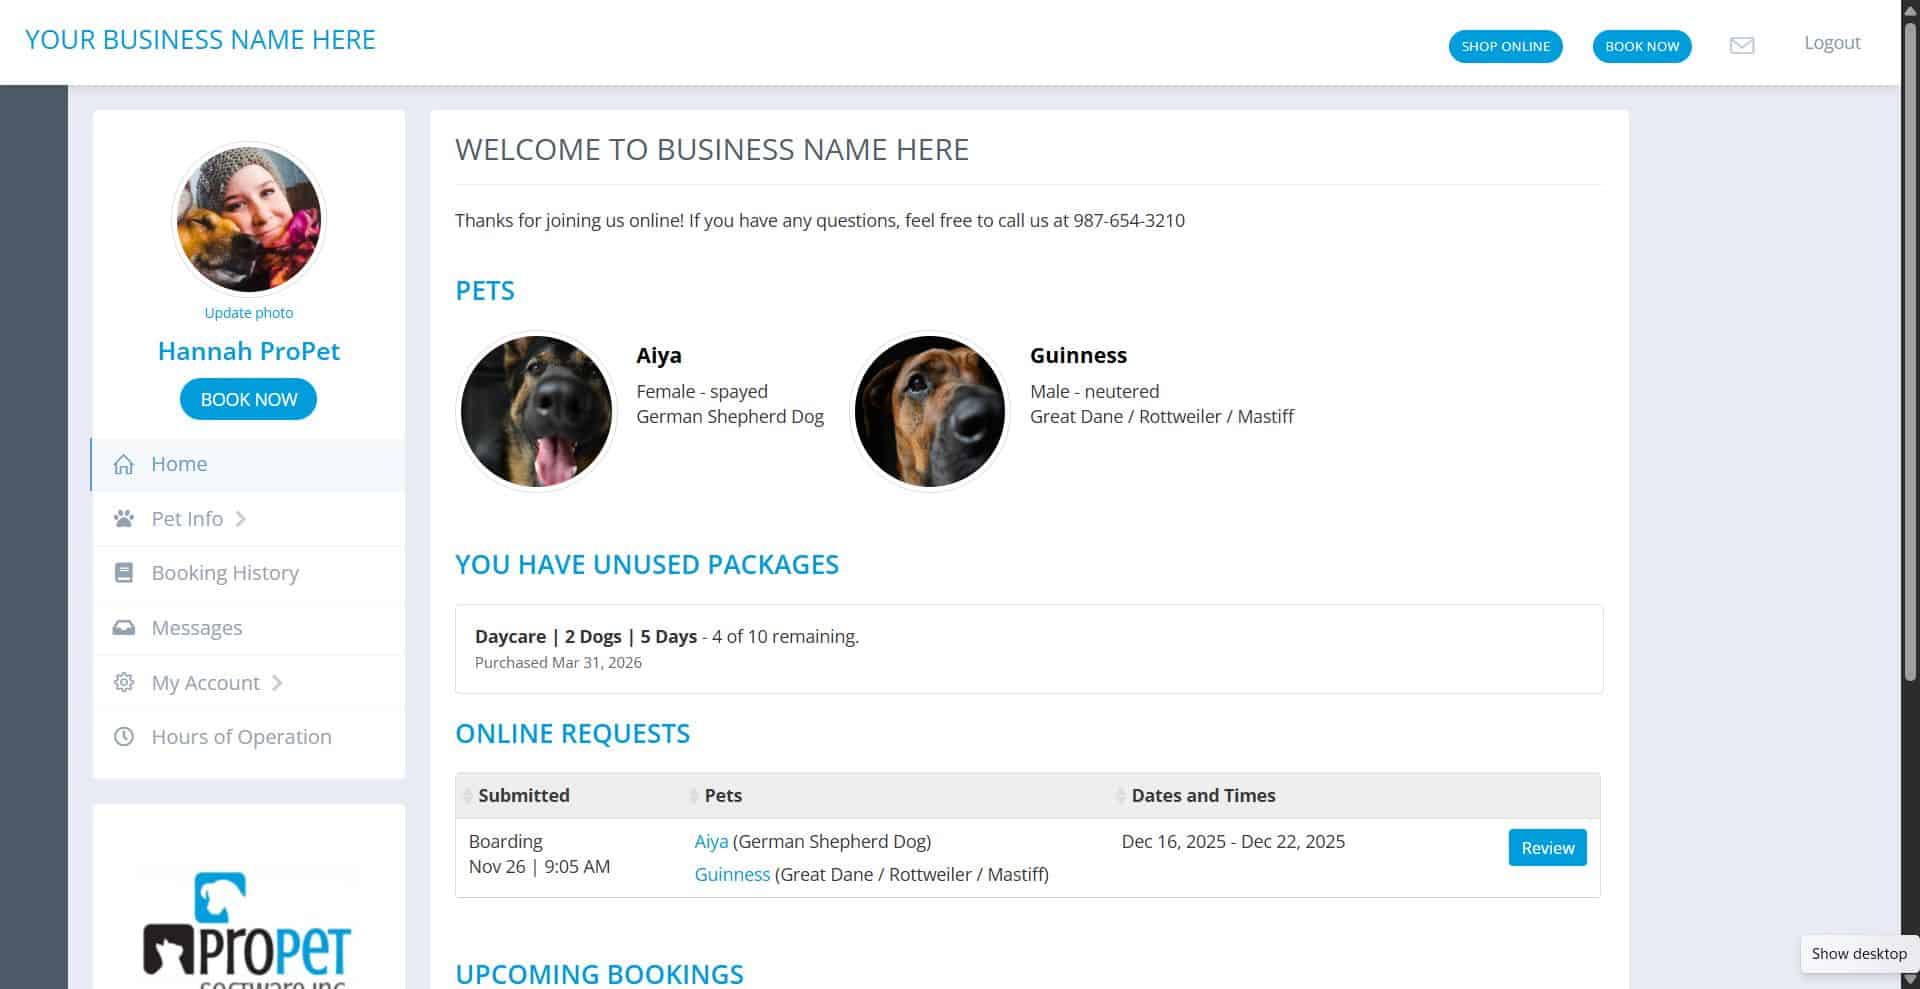The width and height of the screenshot is (1920, 989).
Task: Expand the Pet Info submenu chevron
Action: 240,518
